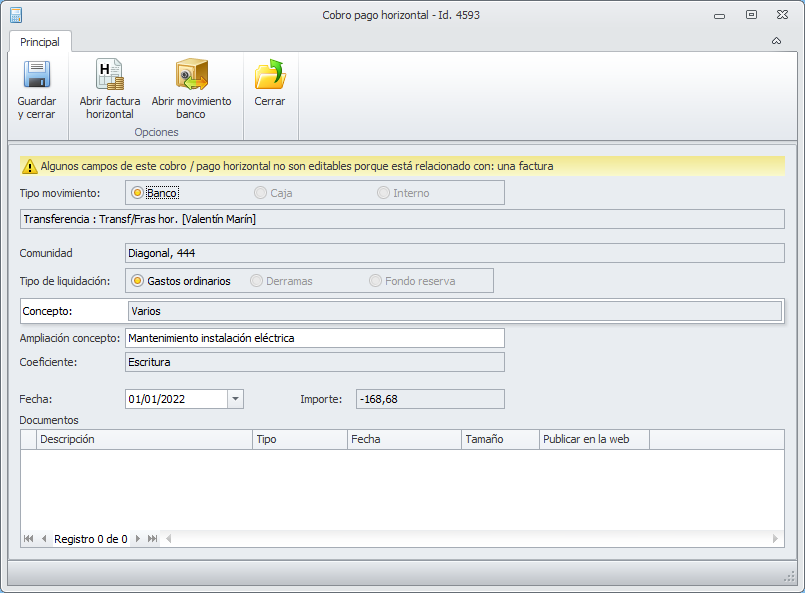Select the Banco radio button
This screenshot has width=805, height=593.
(x=138, y=193)
